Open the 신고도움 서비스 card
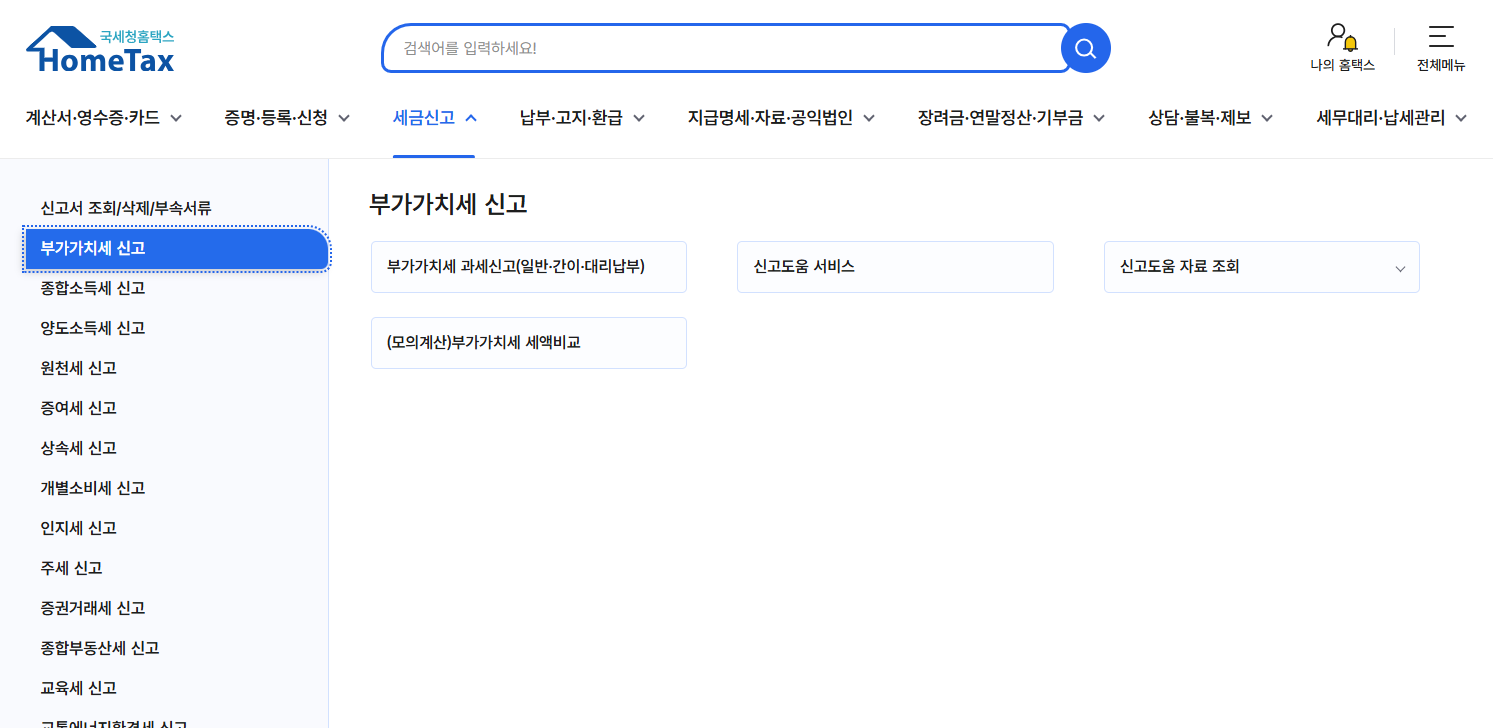The image size is (1493, 728). pyautogui.click(x=894, y=266)
